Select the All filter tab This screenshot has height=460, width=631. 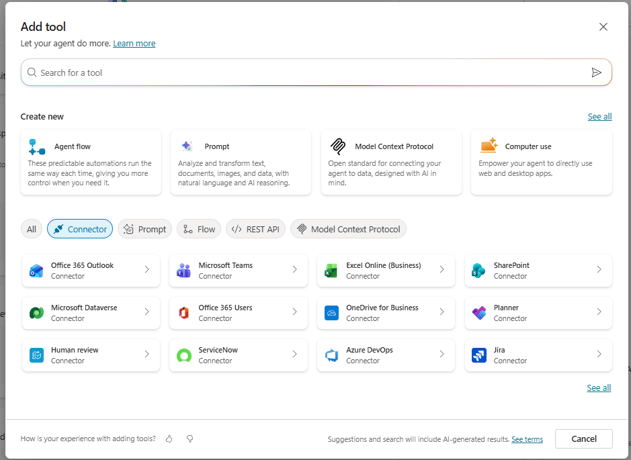(31, 229)
